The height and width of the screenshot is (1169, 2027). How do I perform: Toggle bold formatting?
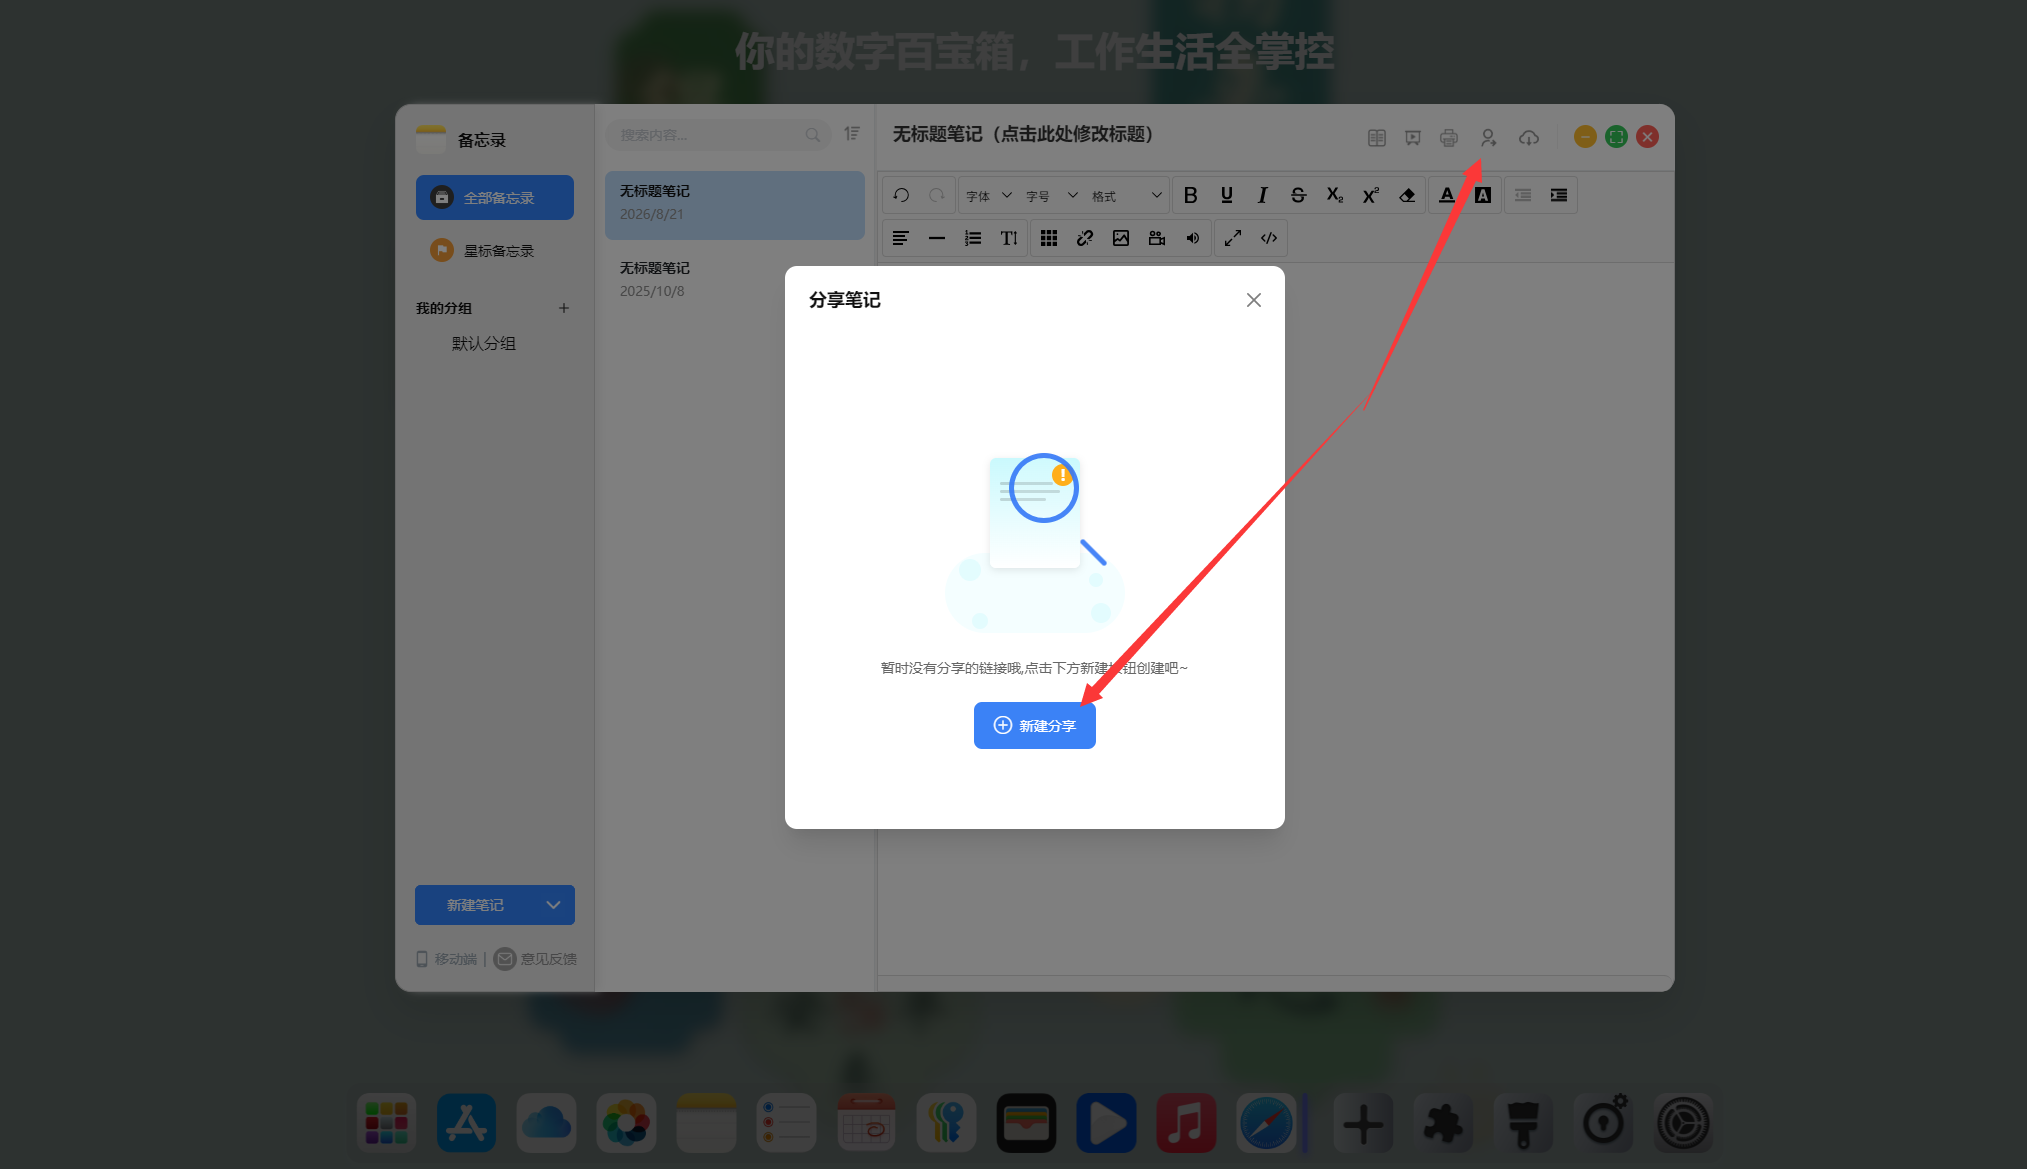[1190, 195]
